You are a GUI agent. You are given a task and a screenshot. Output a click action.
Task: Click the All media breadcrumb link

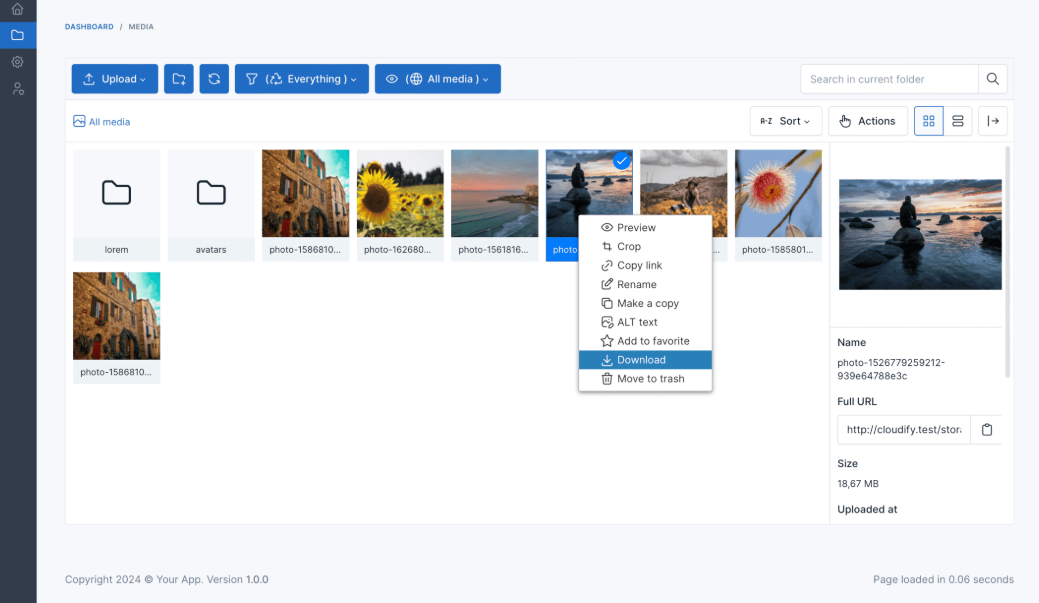(101, 122)
